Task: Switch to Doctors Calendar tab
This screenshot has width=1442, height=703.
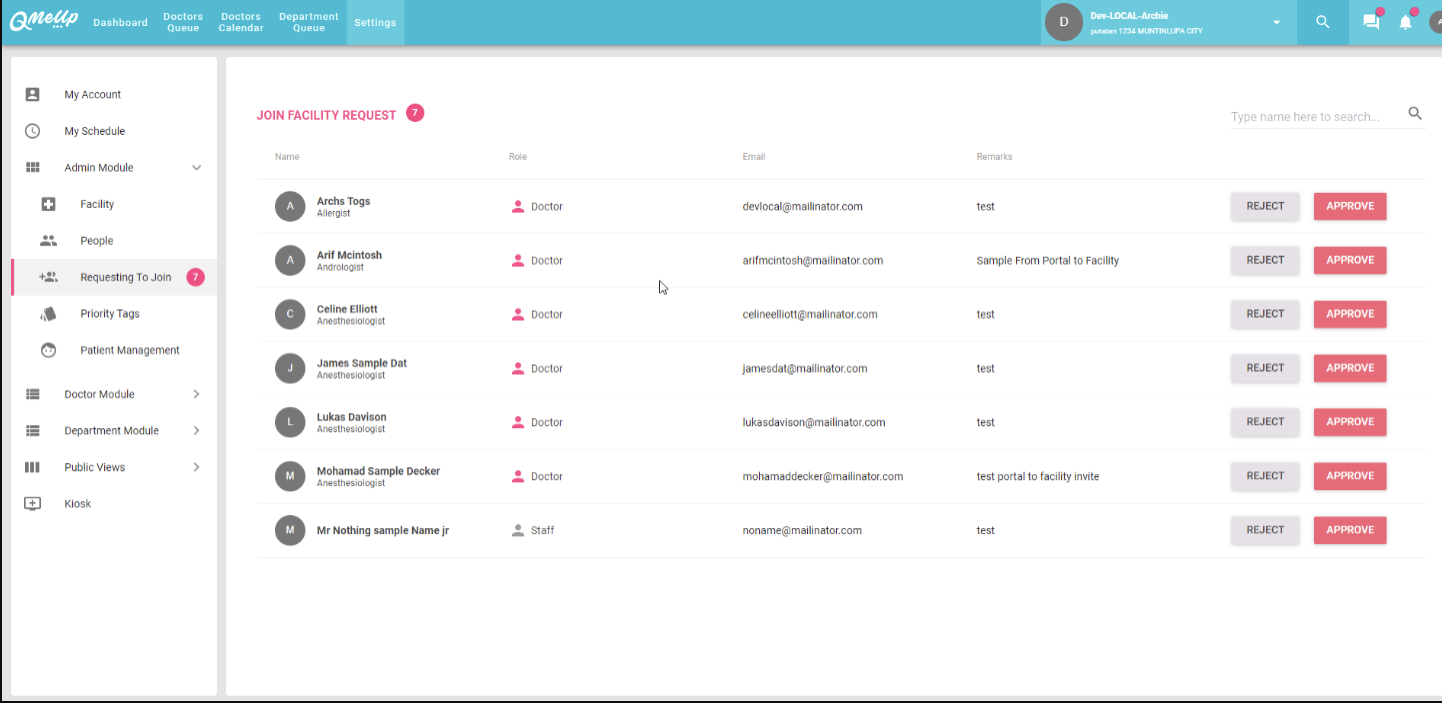Action: (241, 22)
